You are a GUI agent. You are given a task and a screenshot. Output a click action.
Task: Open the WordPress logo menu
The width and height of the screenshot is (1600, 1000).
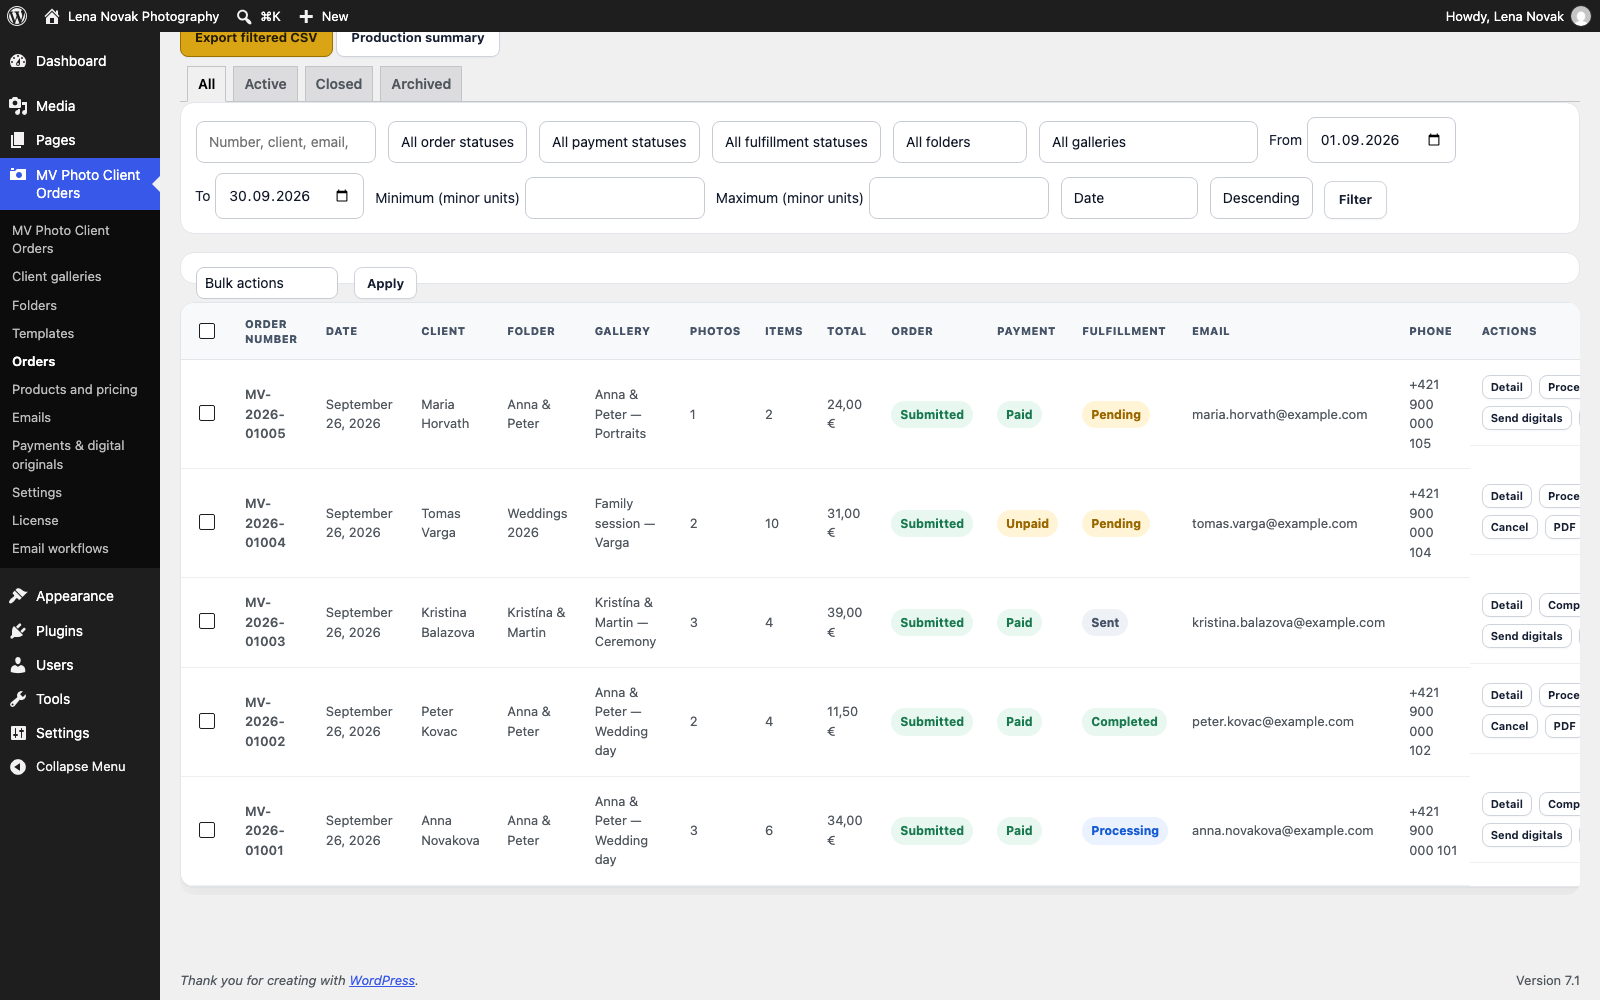(x=17, y=16)
